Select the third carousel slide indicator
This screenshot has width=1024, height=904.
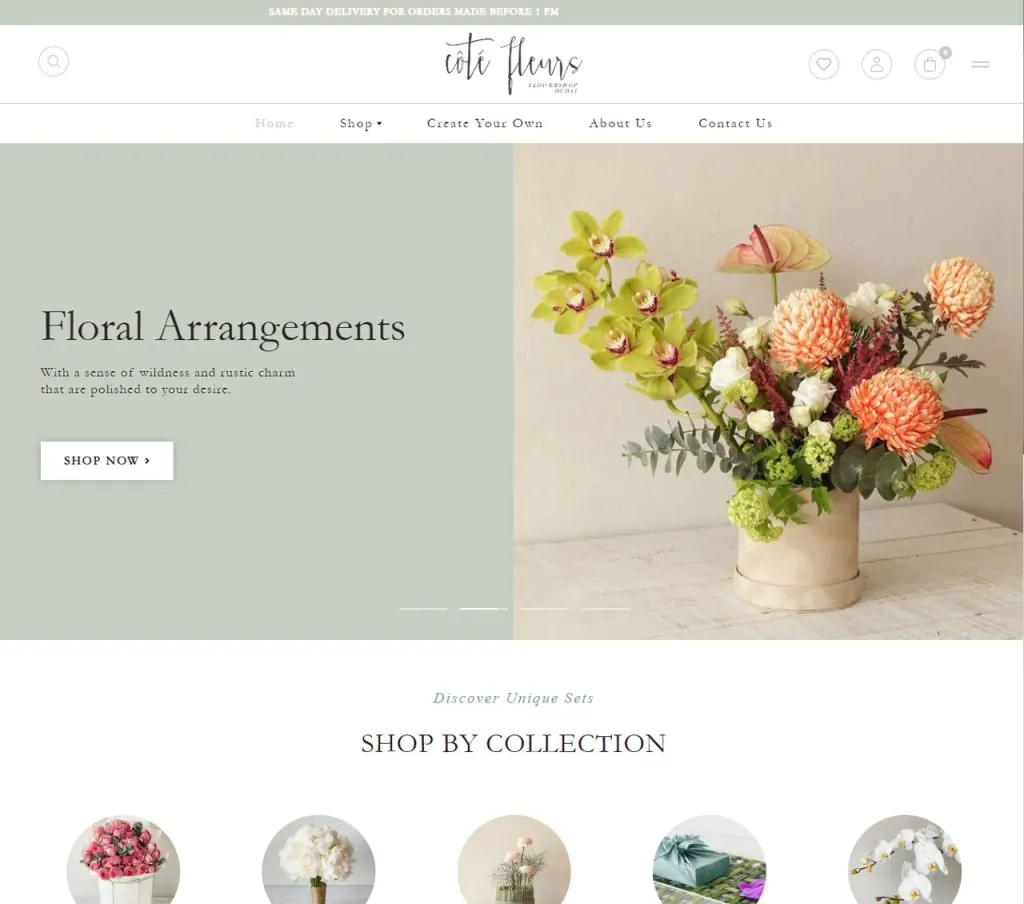(x=544, y=609)
